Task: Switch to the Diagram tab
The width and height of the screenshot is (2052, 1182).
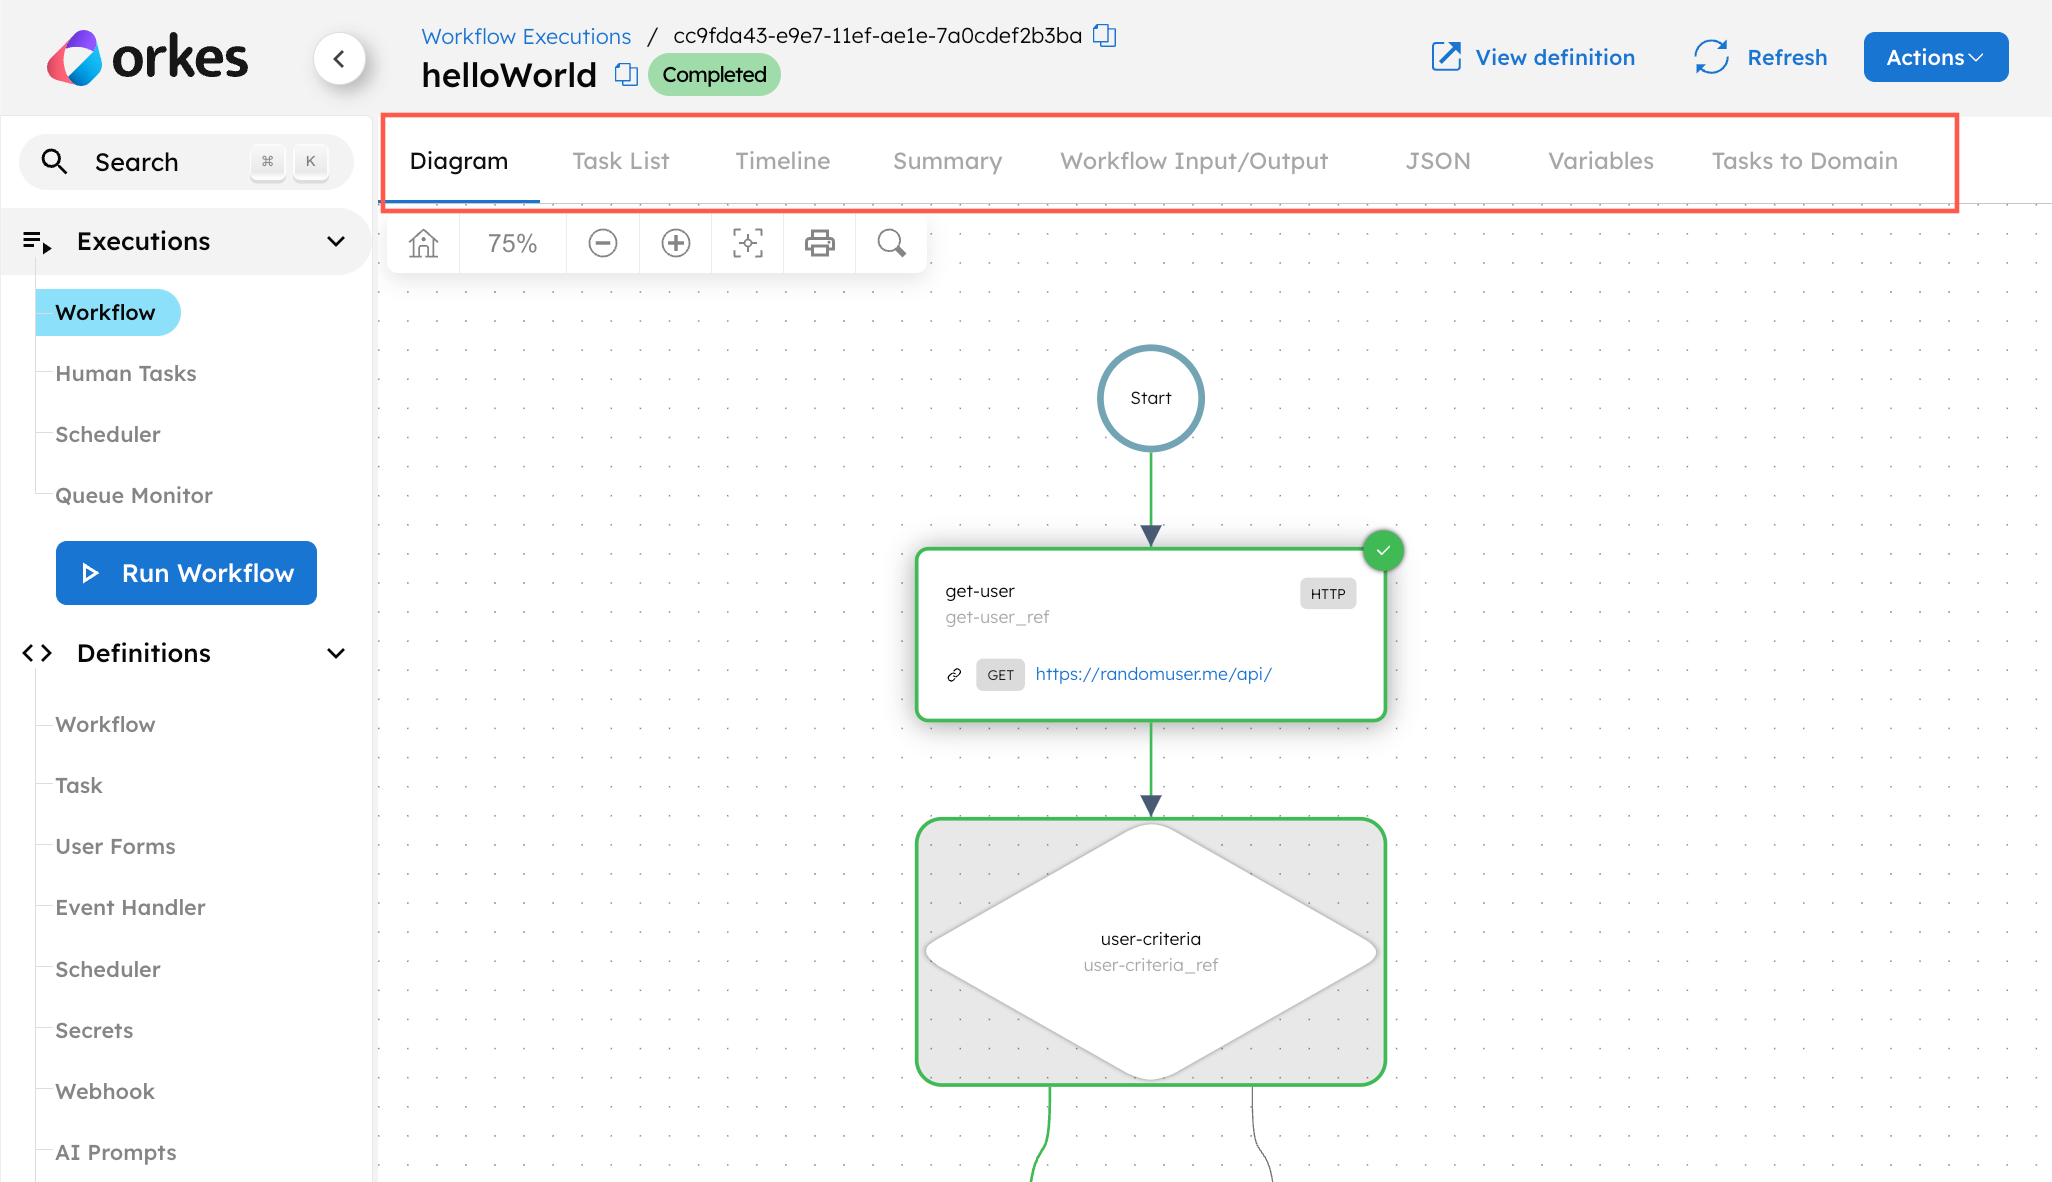Action: pos(459,161)
